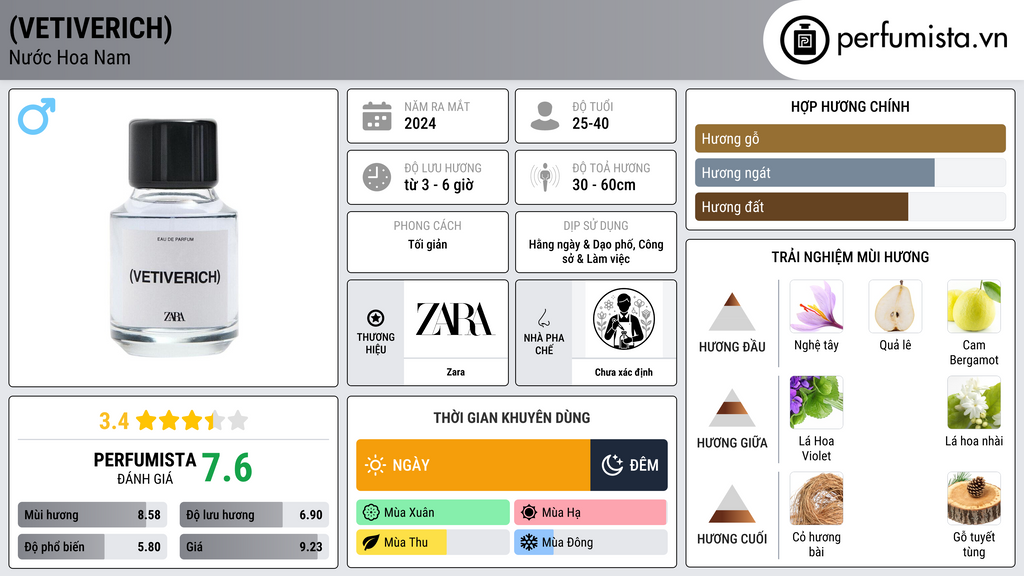Click the yellow star rating icons

(x=191, y=421)
